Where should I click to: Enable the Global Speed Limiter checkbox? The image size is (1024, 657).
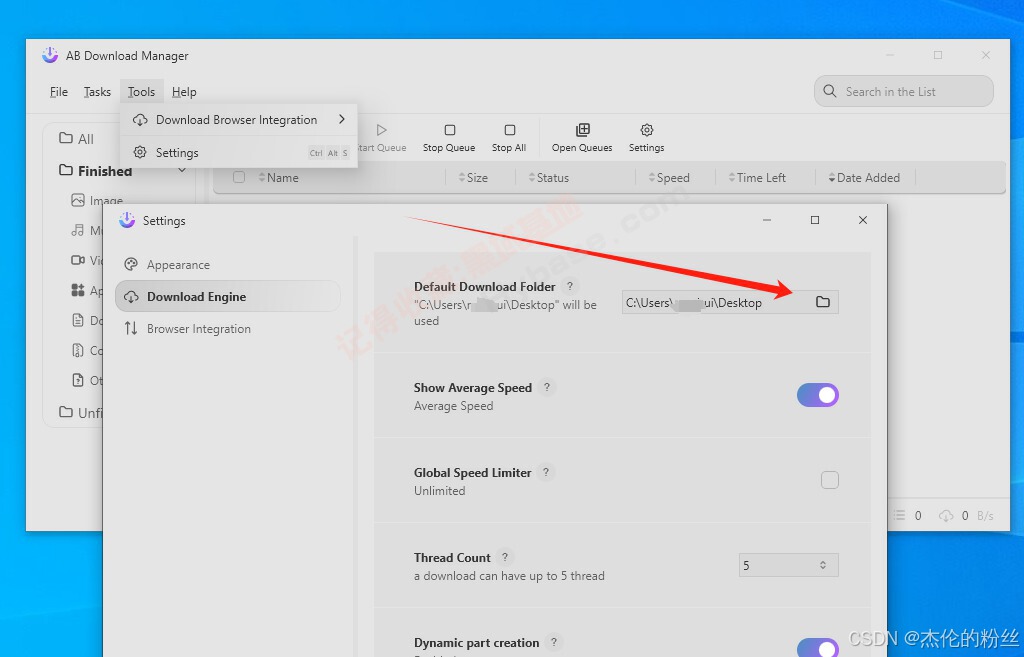click(830, 480)
